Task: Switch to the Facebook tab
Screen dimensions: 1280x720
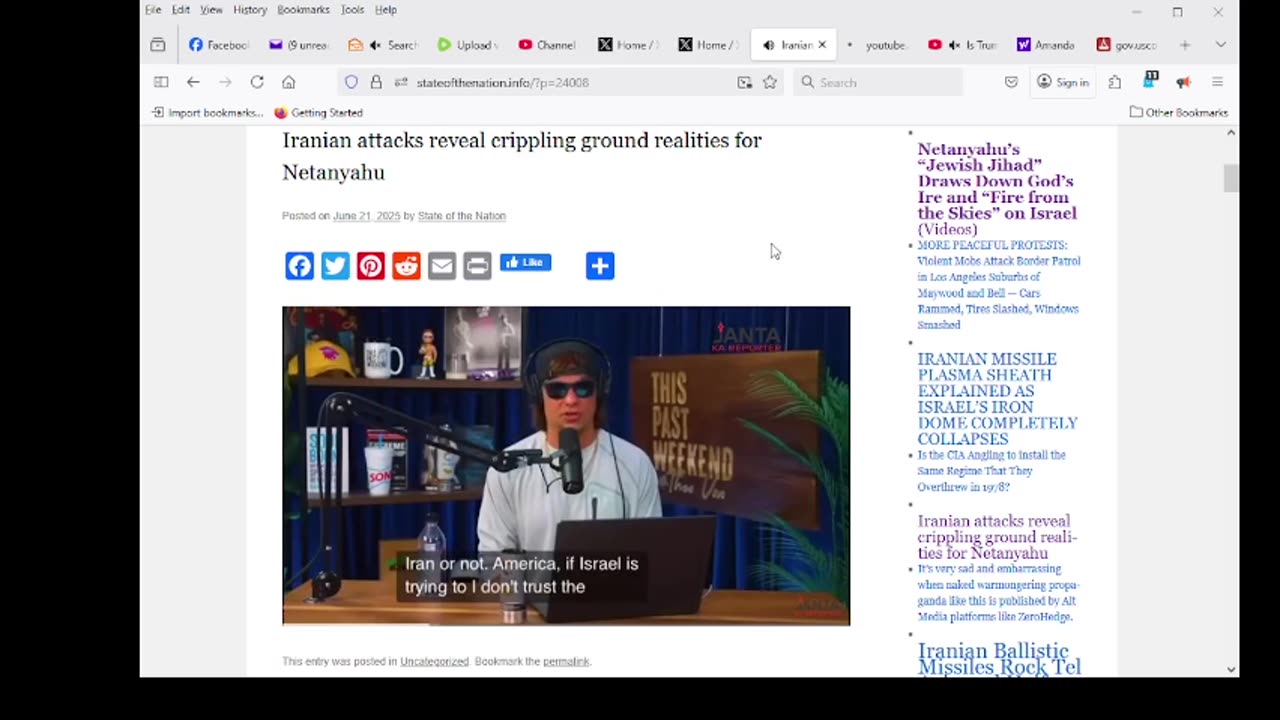Action: click(x=219, y=45)
